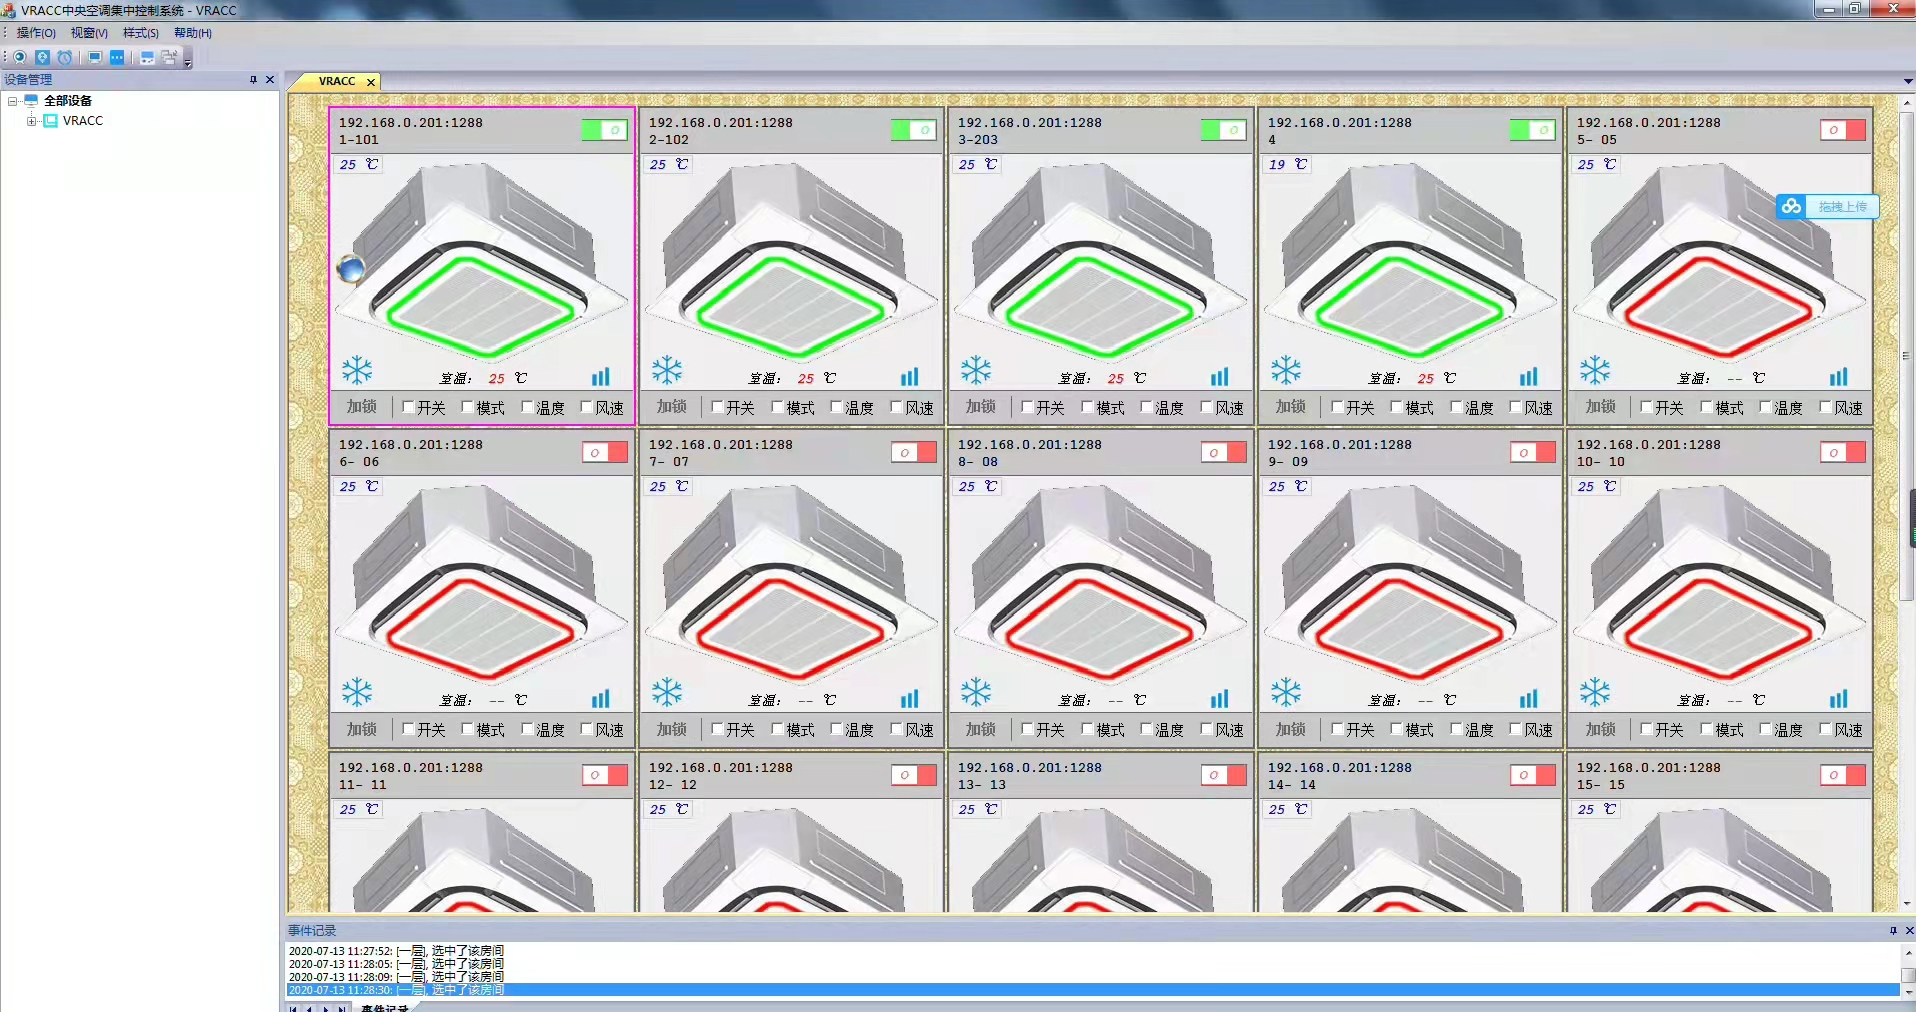Click the fan speed bars icon of unit 1-101
The width and height of the screenshot is (1916, 1012).
pos(601,377)
